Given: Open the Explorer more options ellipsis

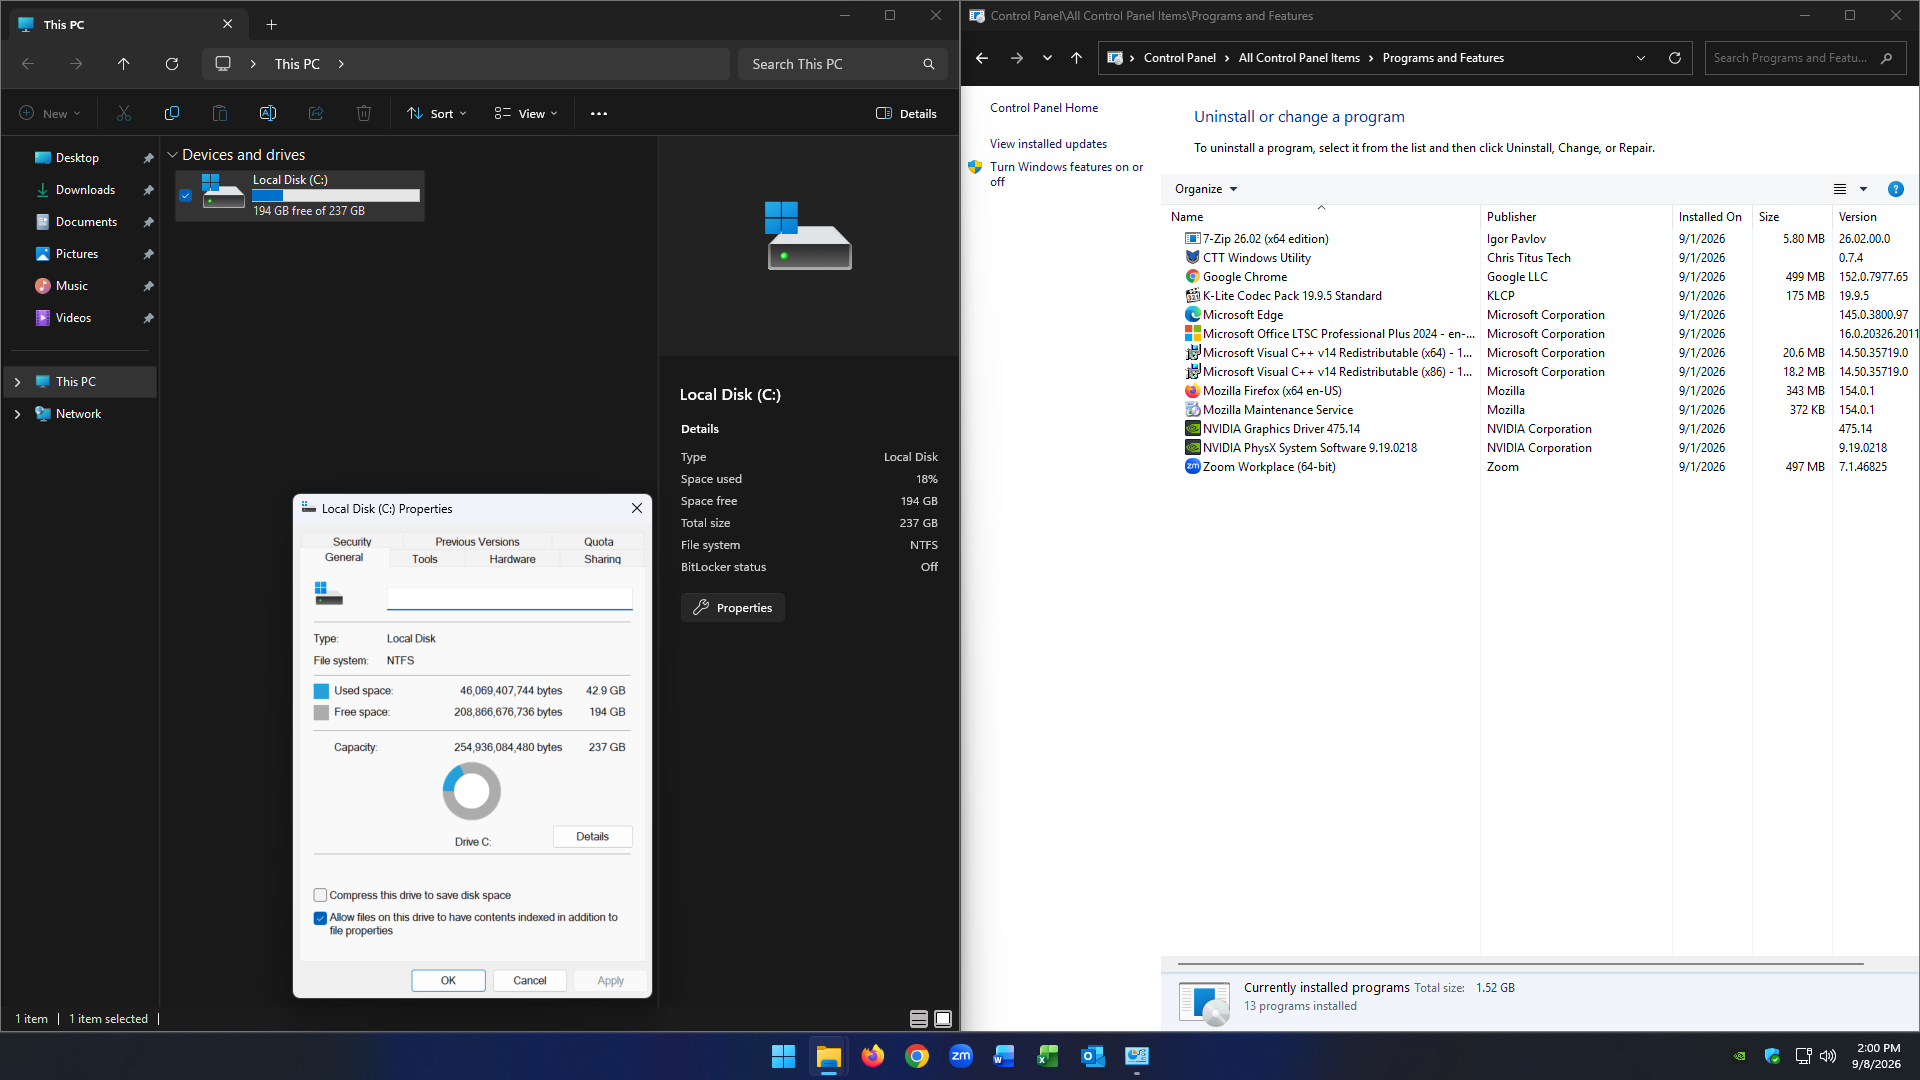Looking at the screenshot, I should click(599, 114).
